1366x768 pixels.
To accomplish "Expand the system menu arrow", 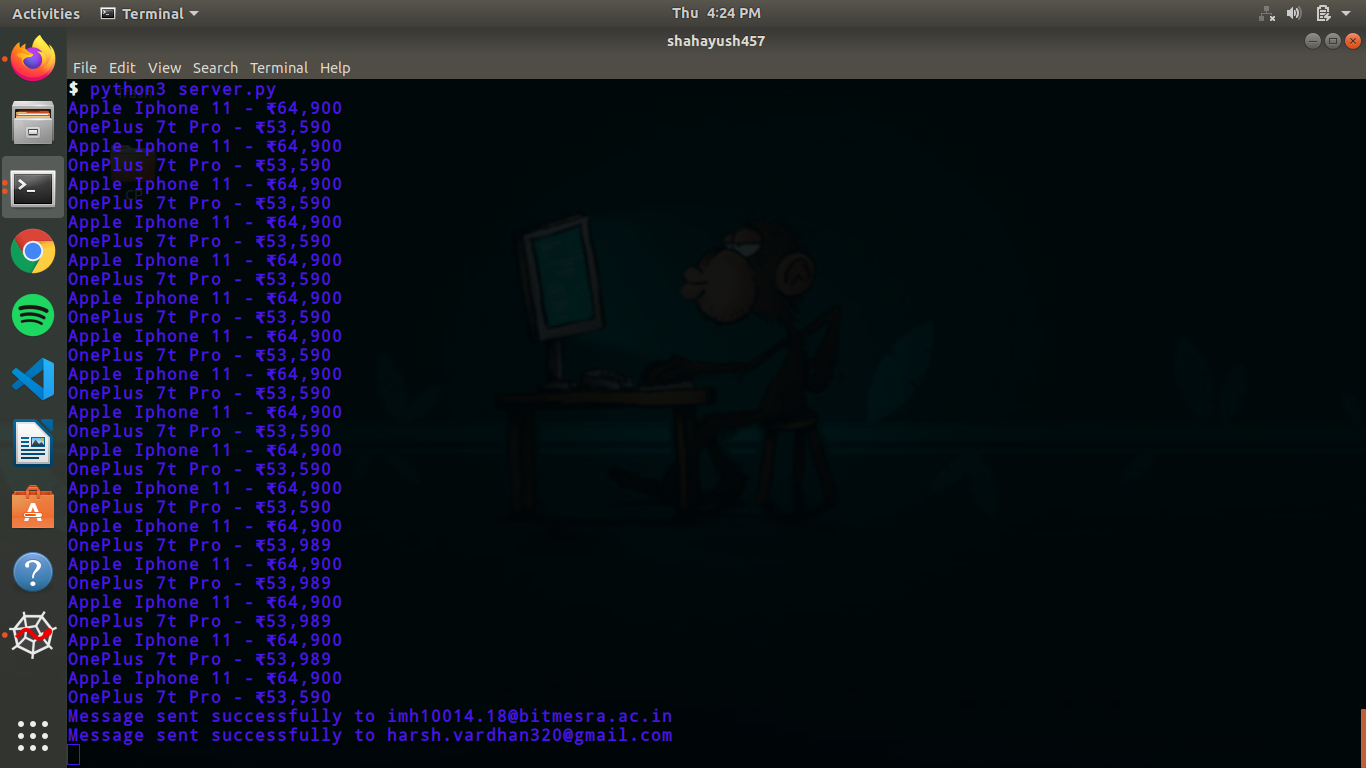I will 1347,14.
